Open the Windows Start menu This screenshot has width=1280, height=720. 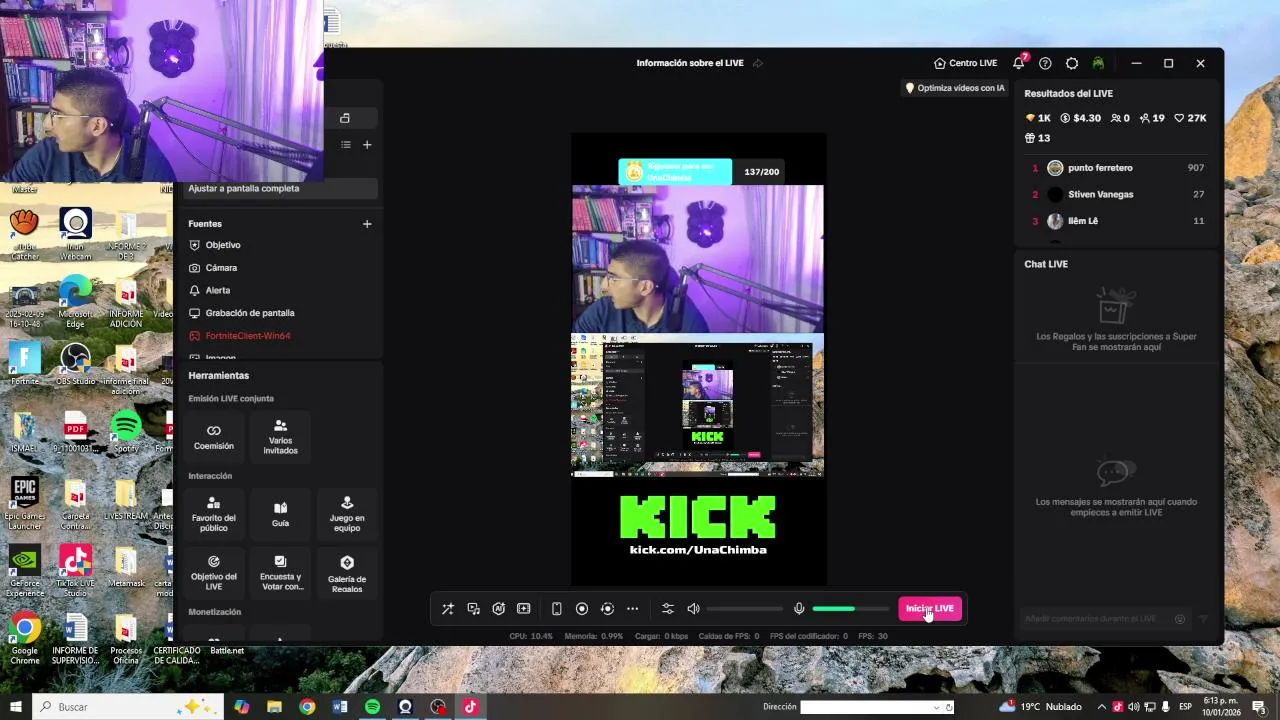click(x=15, y=707)
